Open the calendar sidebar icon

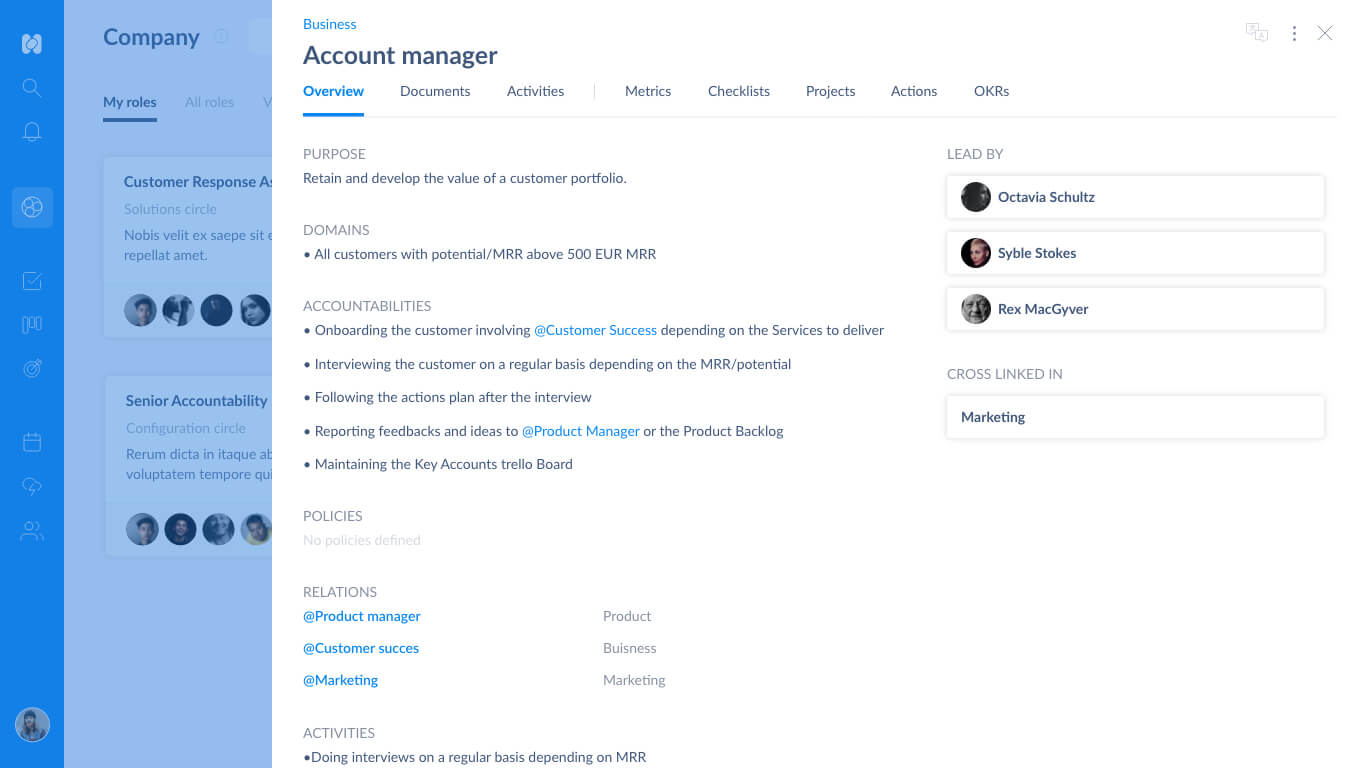(32, 442)
